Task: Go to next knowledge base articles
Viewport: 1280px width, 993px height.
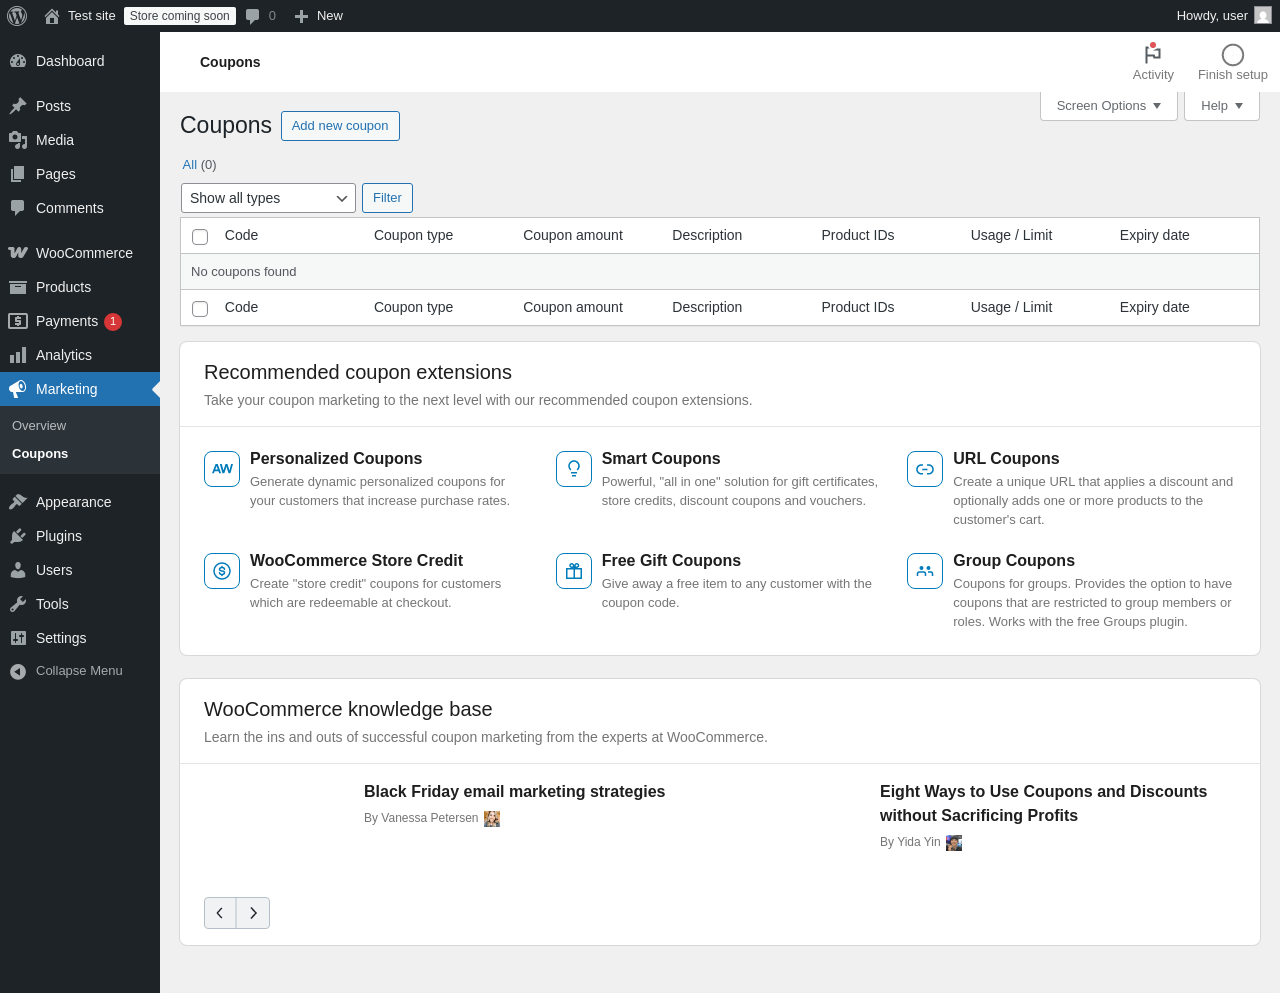Action: (x=253, y=913)
